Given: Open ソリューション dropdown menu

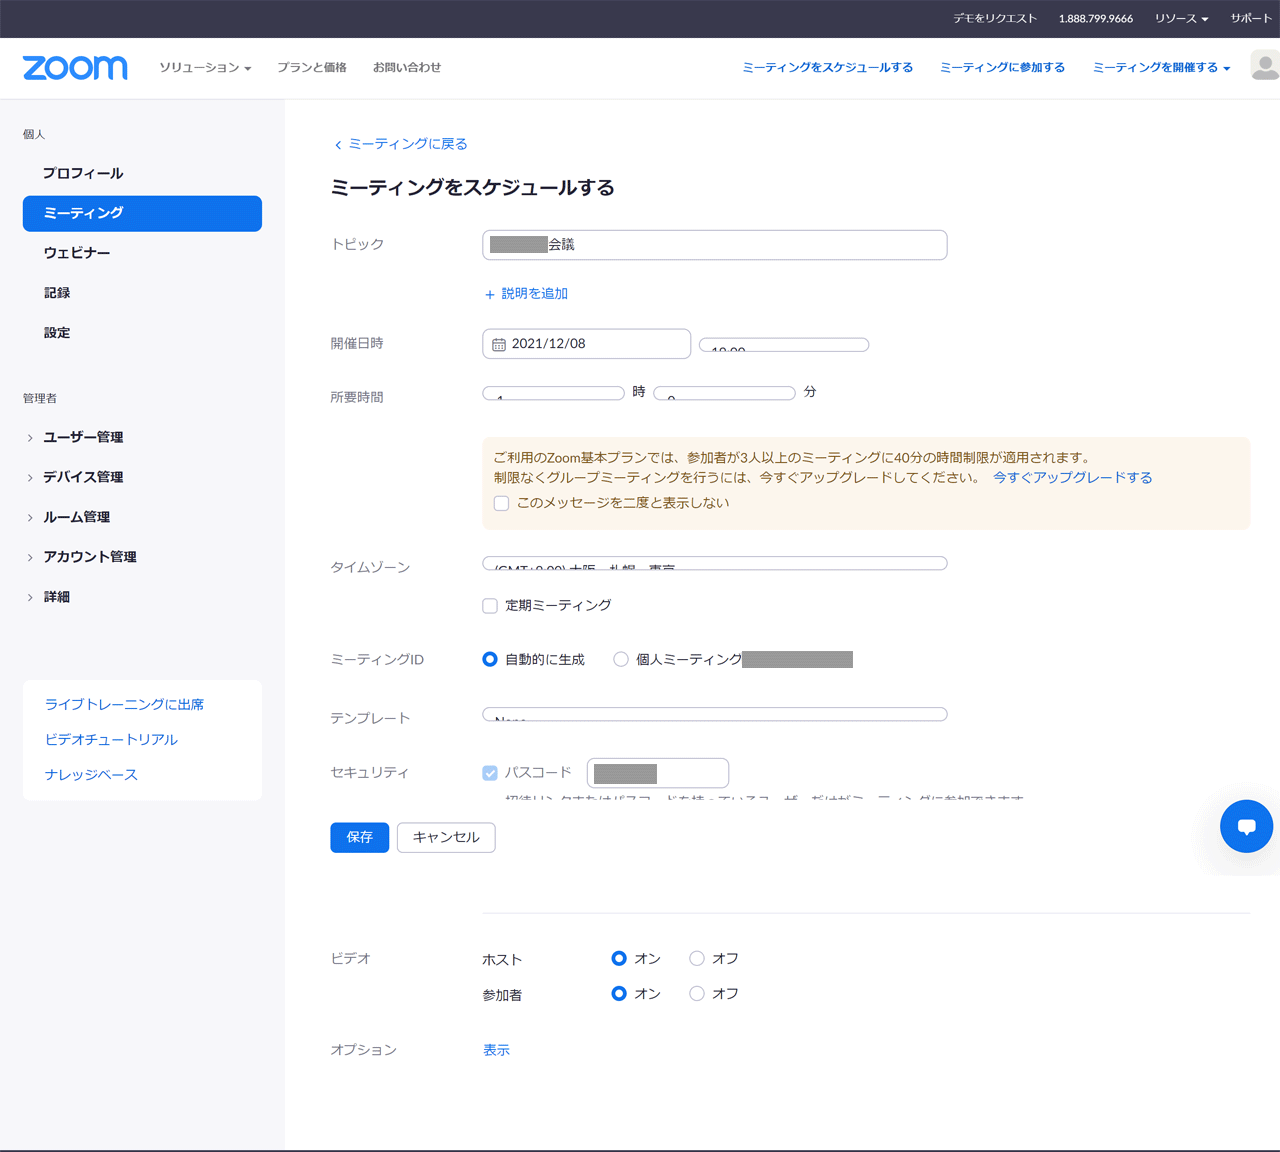Looking at the screenshot, I should point(205,67).
